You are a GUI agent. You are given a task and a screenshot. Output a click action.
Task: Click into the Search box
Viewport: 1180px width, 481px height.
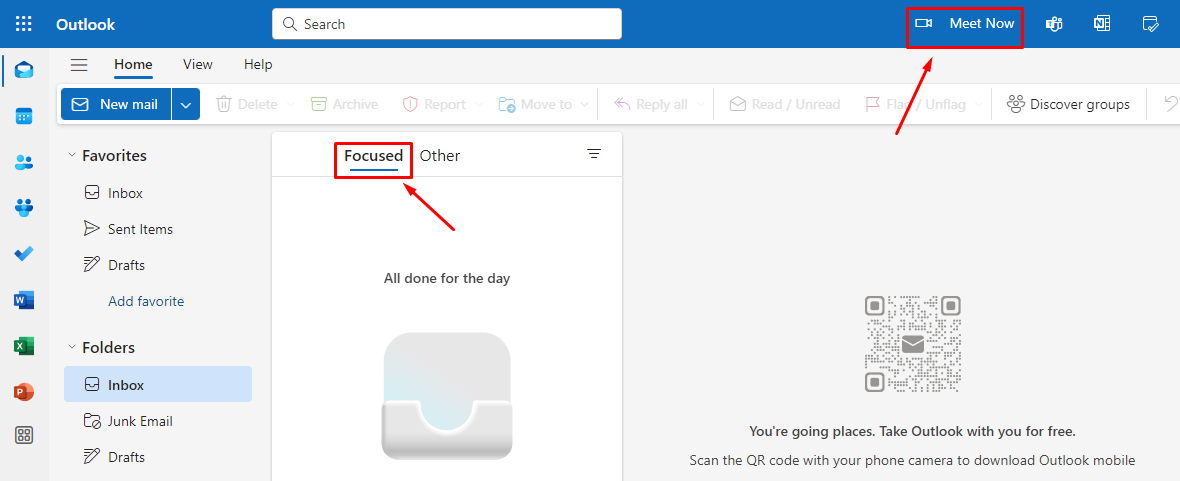click(447, 24)
